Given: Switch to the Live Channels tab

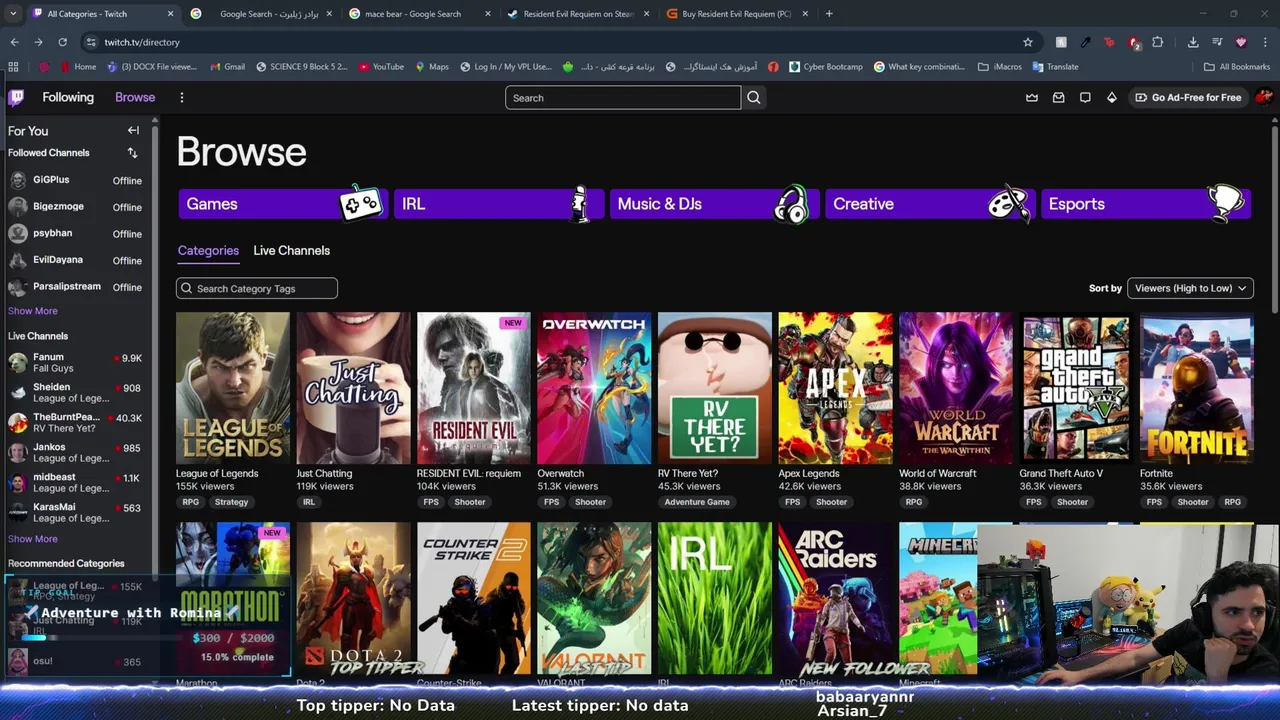Looking at the screenshot, I should point(291,250).
